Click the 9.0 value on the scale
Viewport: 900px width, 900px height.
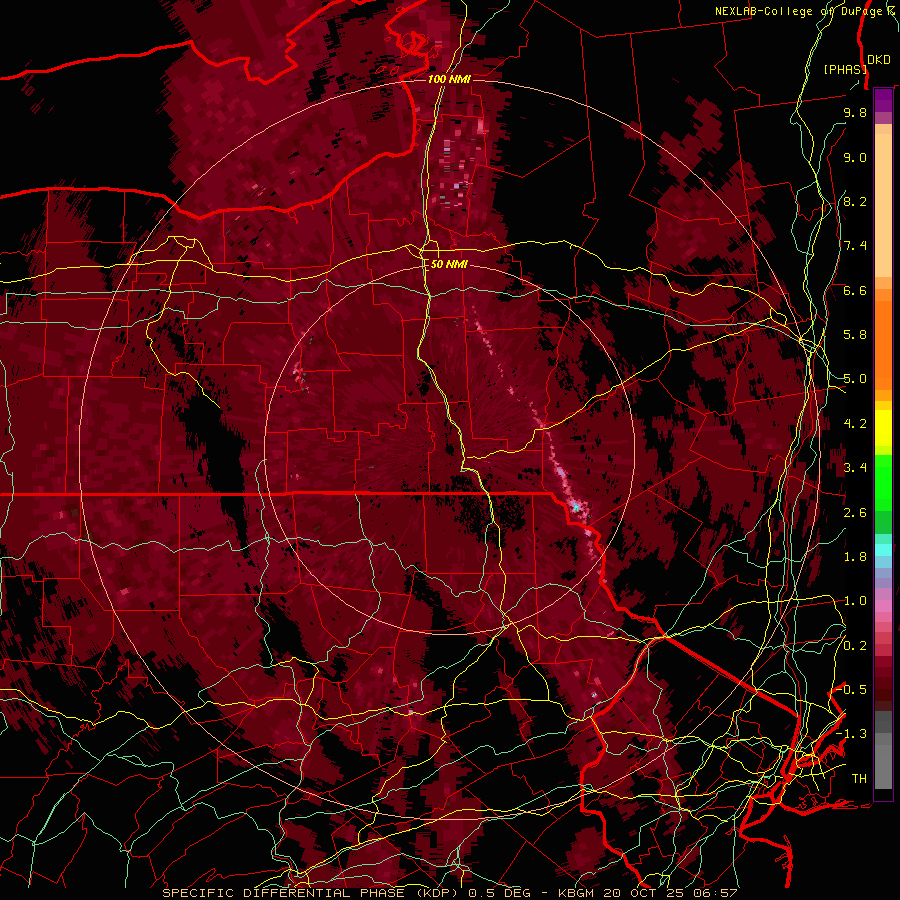coord(855,157)
